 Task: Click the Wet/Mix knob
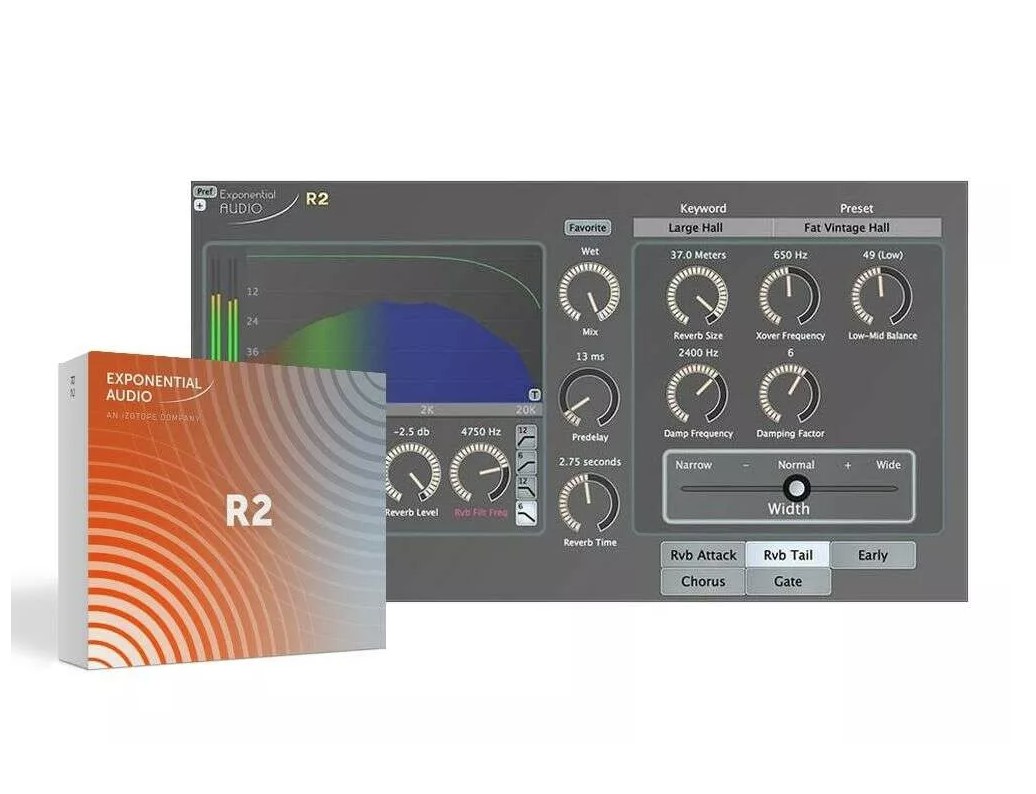pos(589,292)
